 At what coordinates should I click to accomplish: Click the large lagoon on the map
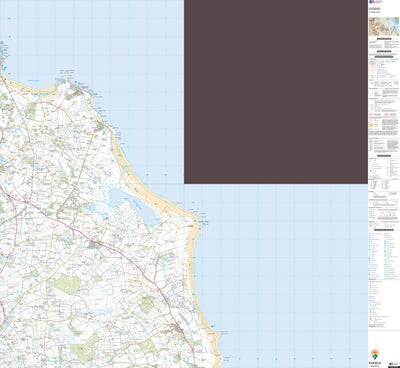coord(136,205)
